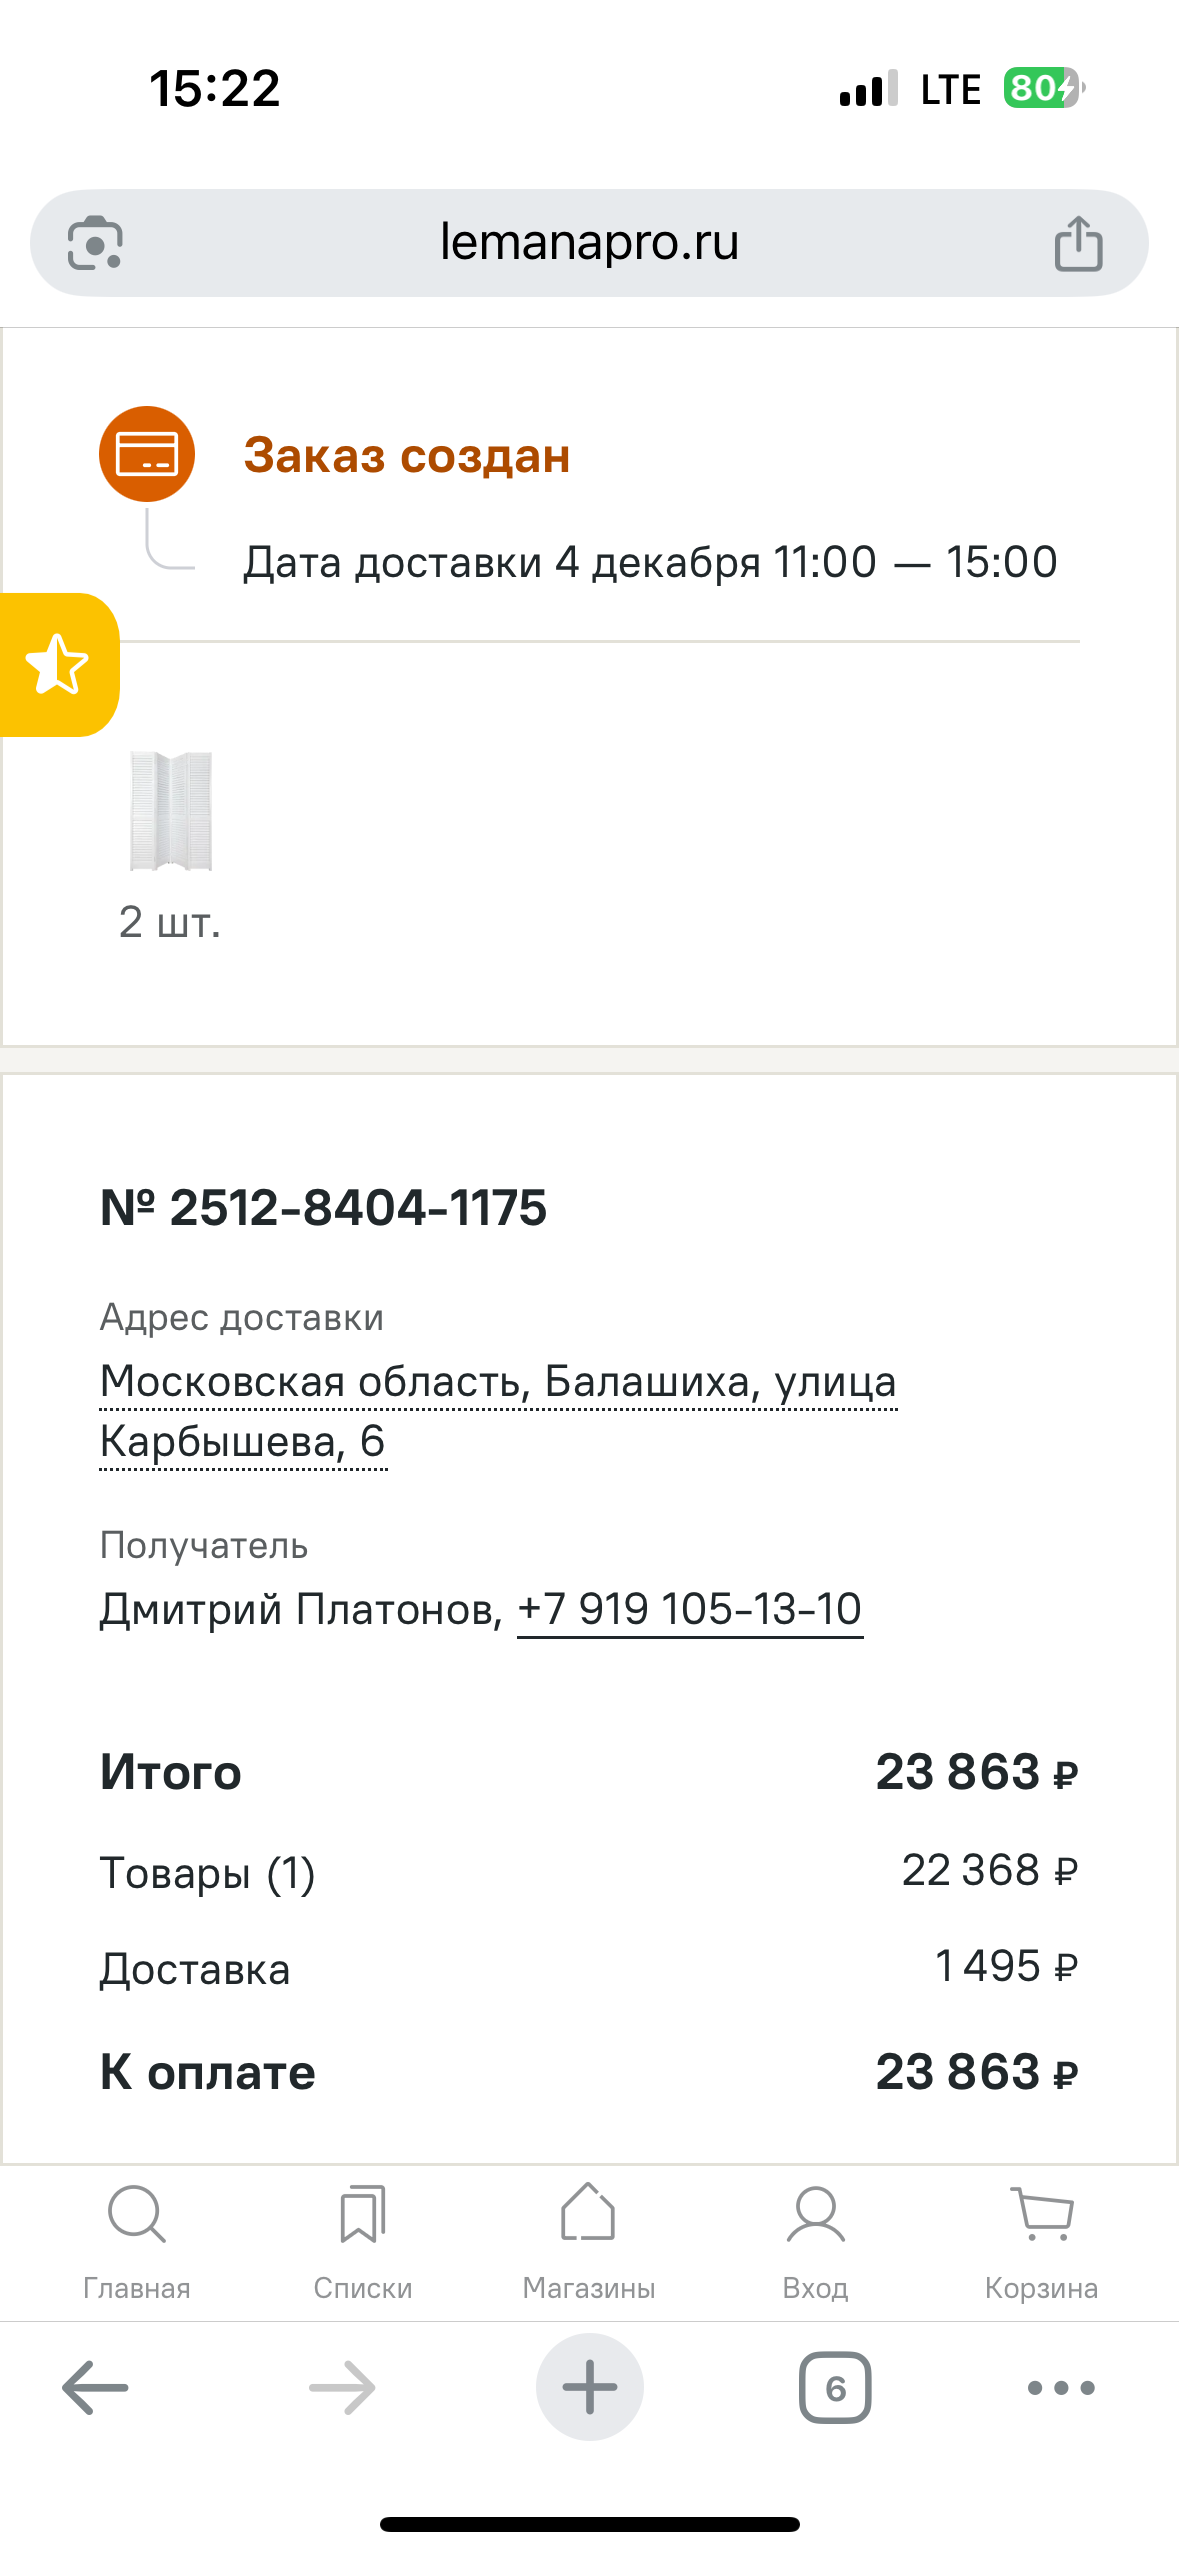This screenshot has width=1179, height=2556.
Task: Tap the share icon next to lemanapro.ru
Action: coord(1081,241)
